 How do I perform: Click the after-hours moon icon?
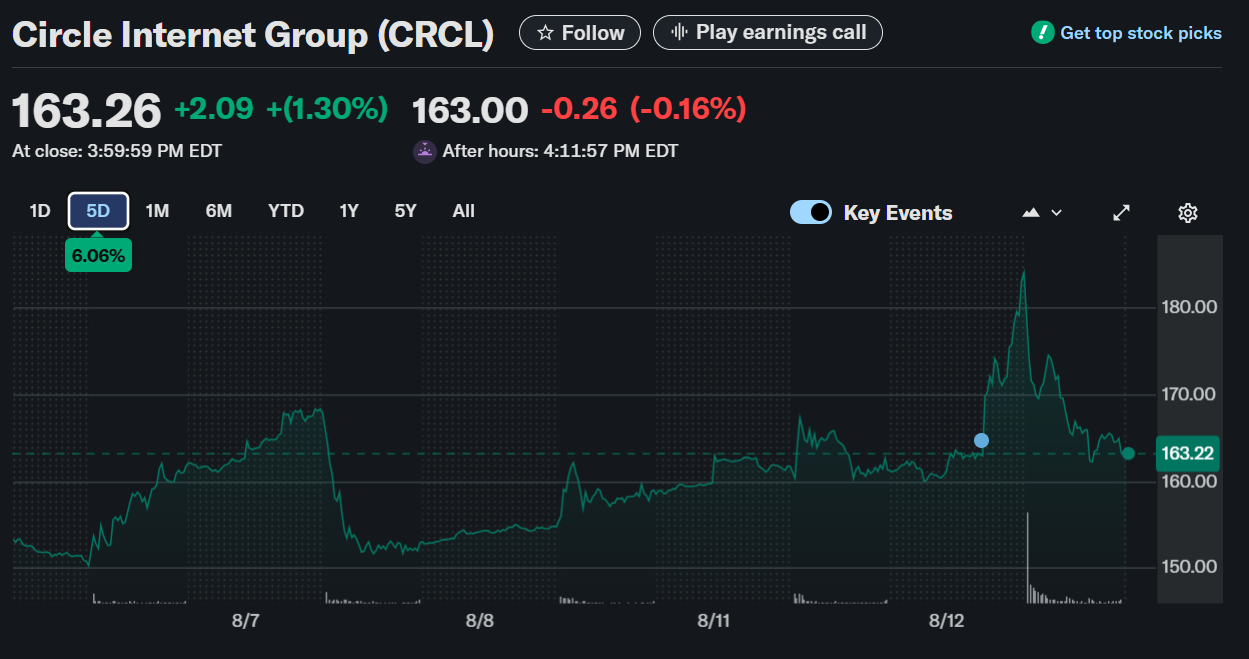coord(425,152)
